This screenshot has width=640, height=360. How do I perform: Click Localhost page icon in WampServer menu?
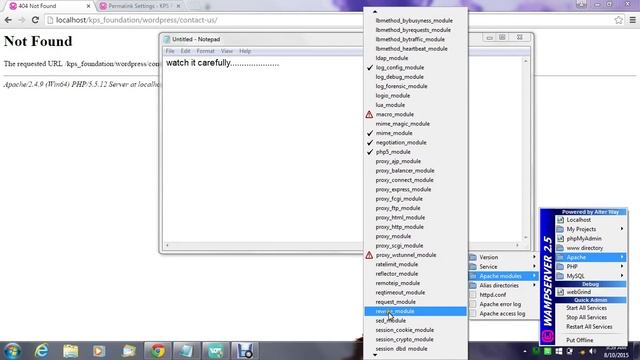click(560, 220)
